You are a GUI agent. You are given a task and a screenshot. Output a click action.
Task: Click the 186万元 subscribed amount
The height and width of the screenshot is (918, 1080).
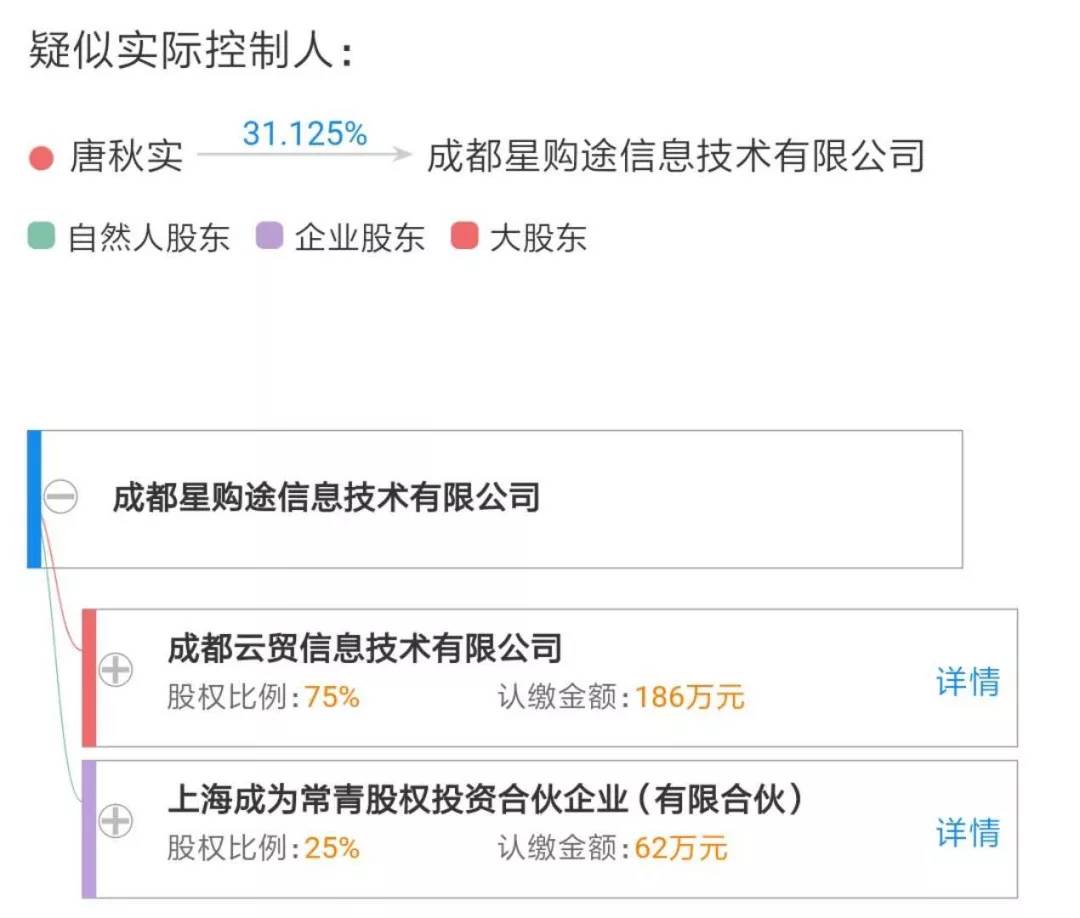690,699
